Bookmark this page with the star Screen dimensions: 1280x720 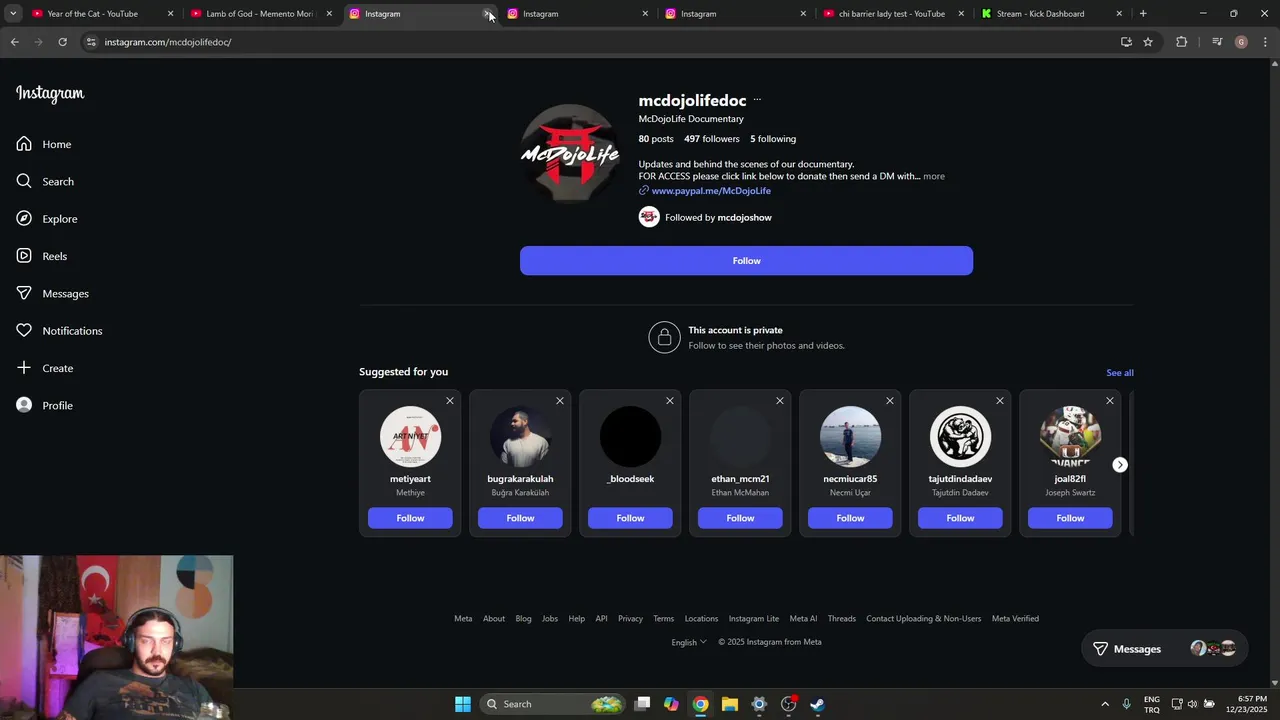pyautogui.click(x=1148, y=42)
